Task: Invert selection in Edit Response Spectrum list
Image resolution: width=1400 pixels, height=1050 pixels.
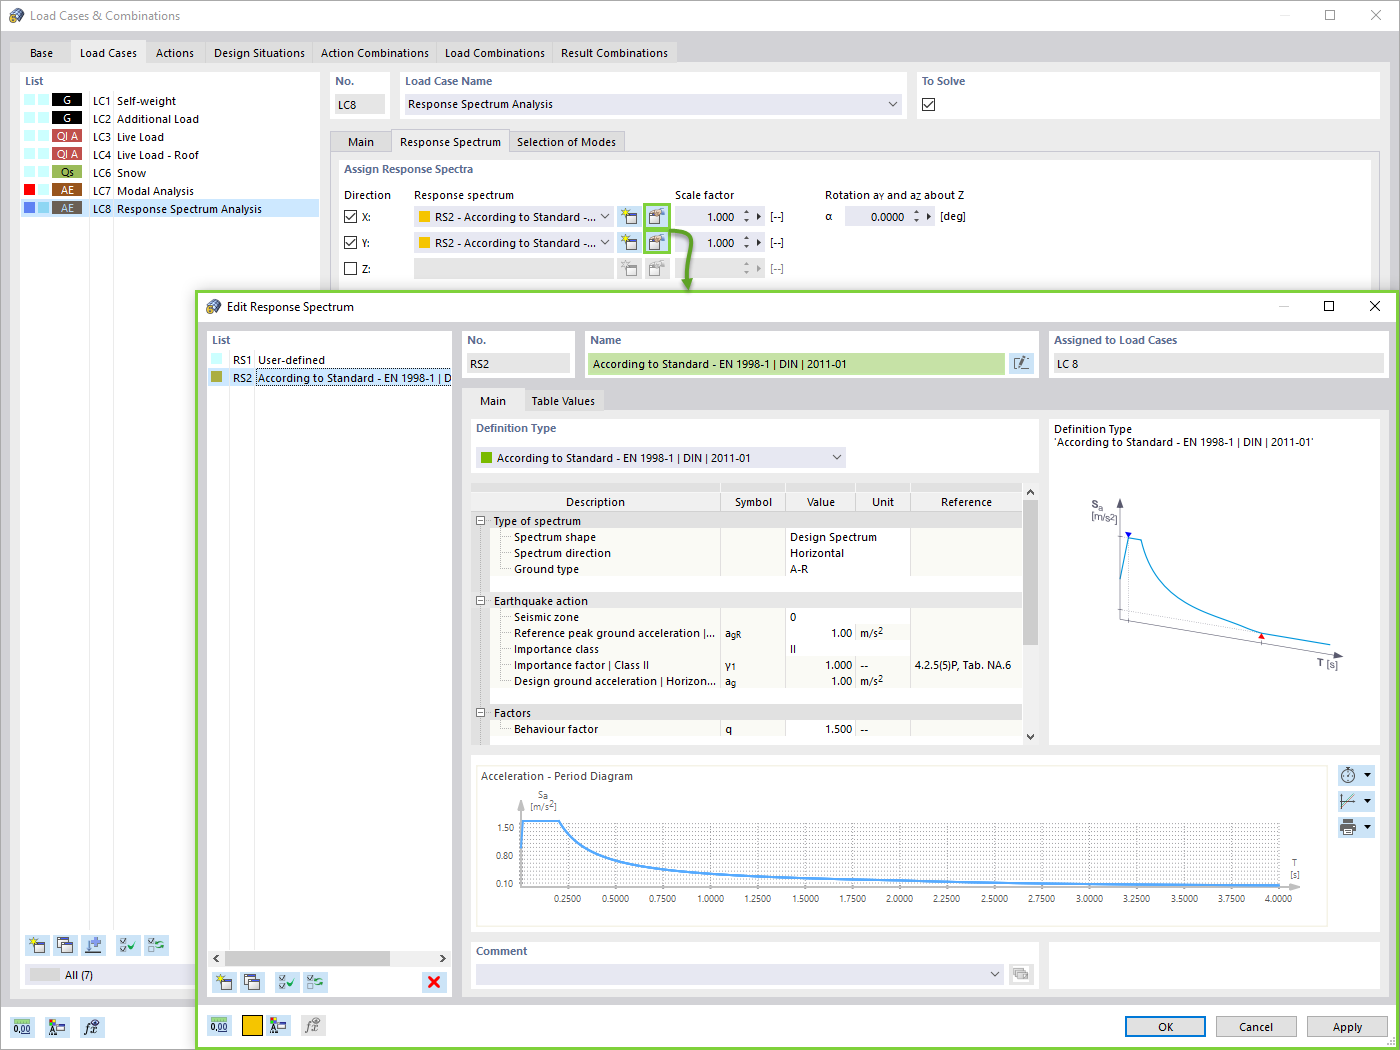Action: (x=315, y=982)
